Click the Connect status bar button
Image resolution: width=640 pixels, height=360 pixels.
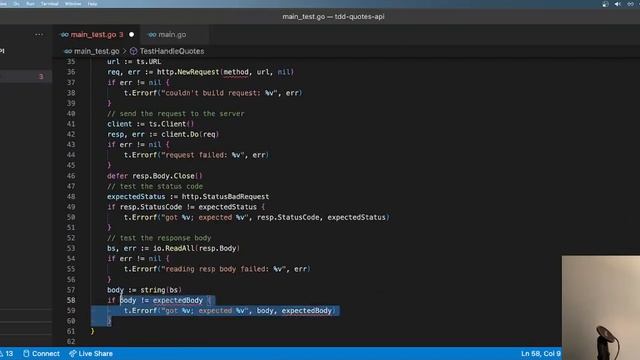coord(41,353)
